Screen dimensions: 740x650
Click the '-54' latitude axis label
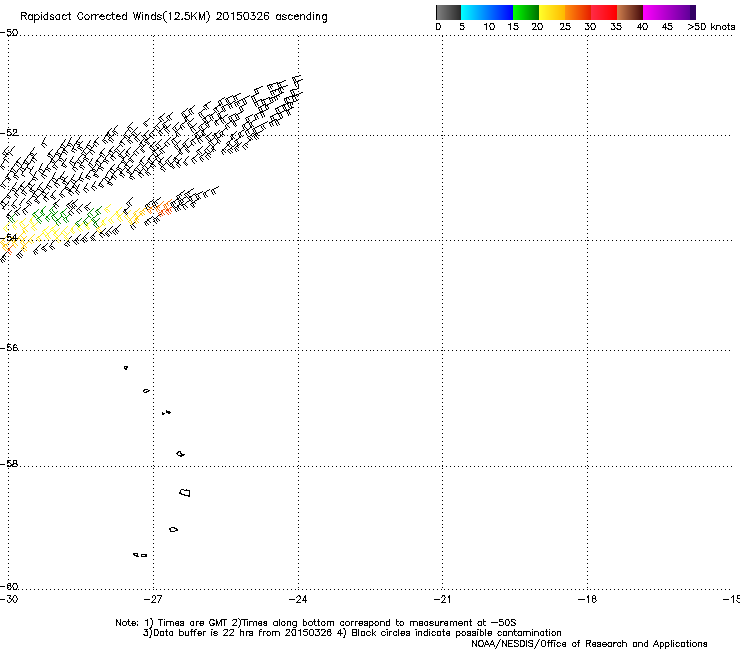[x=9, y=237]
